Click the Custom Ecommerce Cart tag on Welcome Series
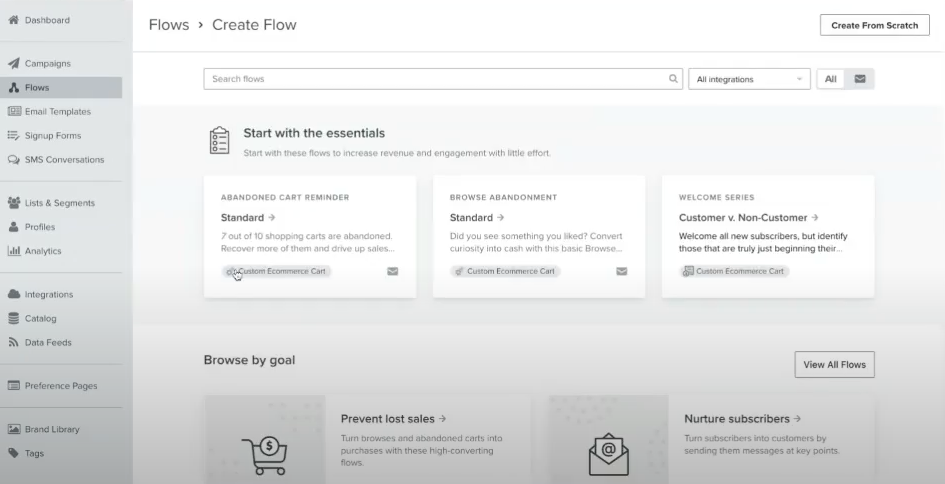This screenshot has height=484, width=945. click(x=735, y=271)
